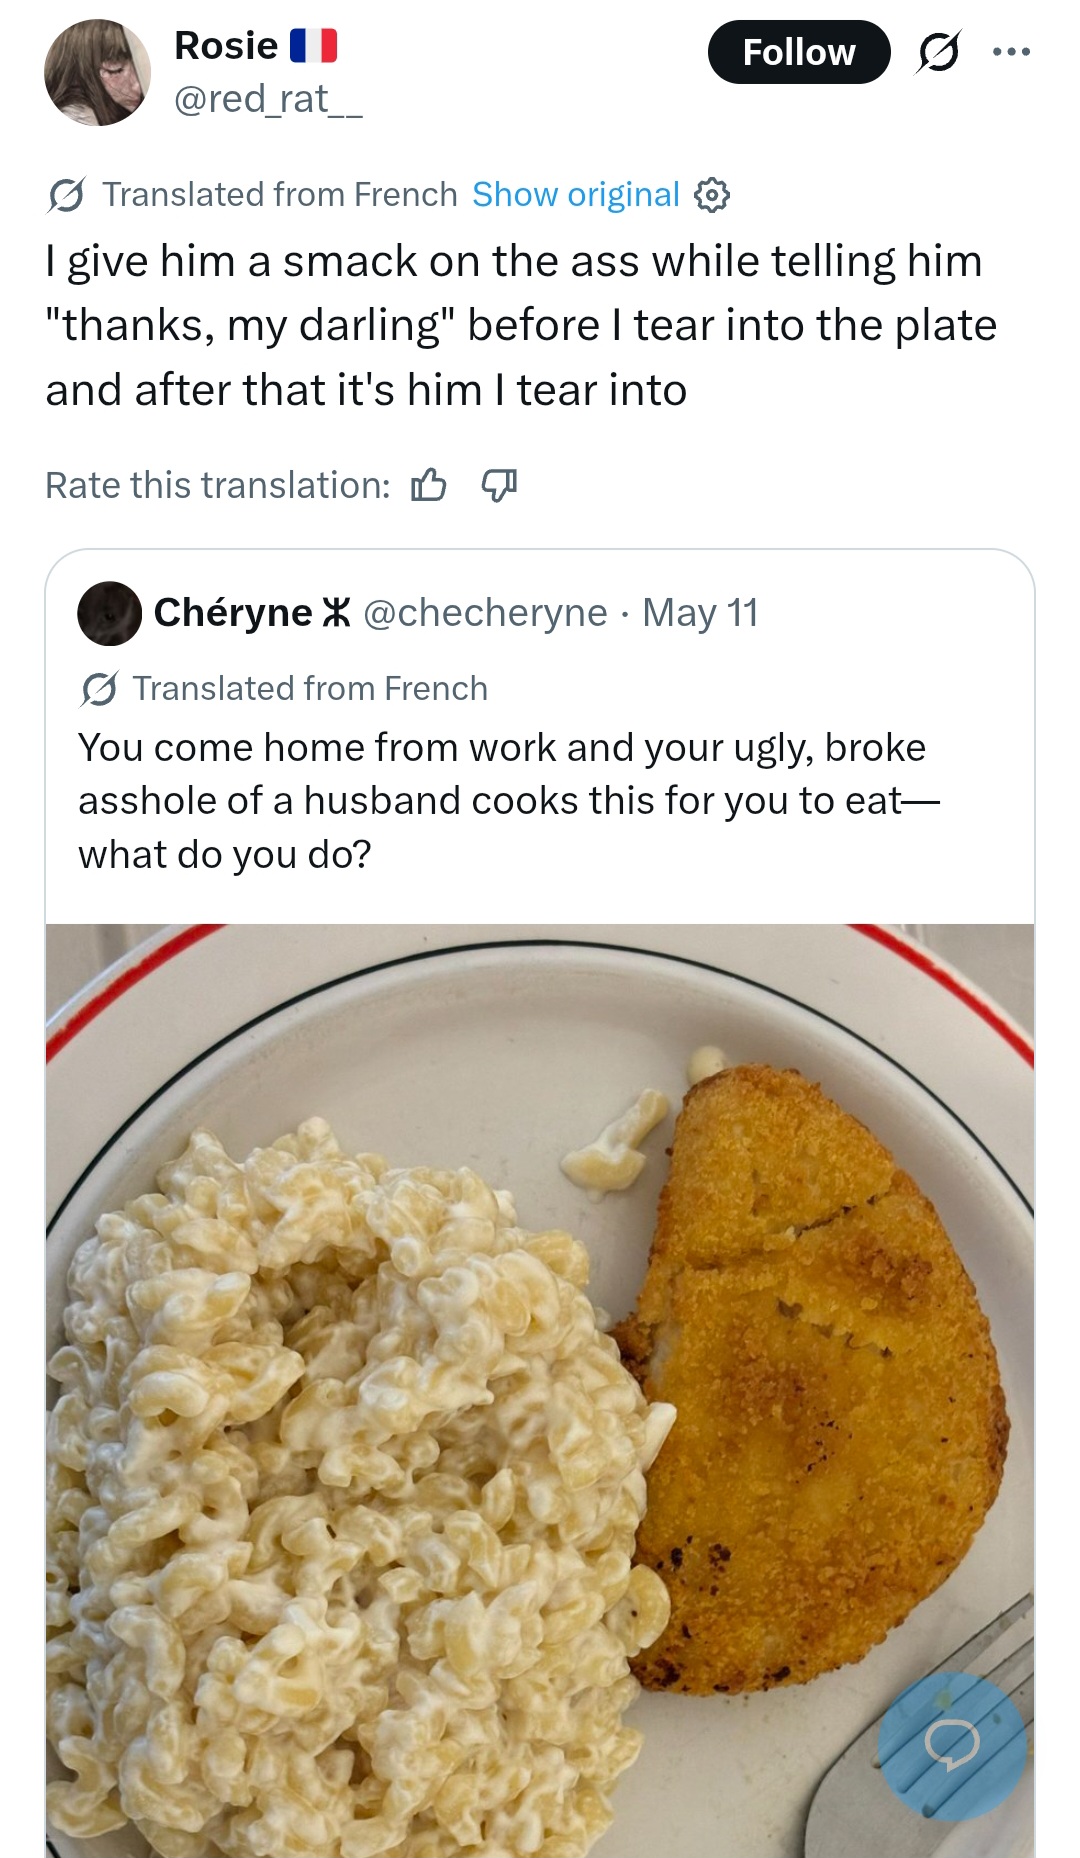This screenshot has width=1080, height=1858.
Task: Tap the 'Translated from French' label on Rosie's post
Action: (x=280, y=194)
